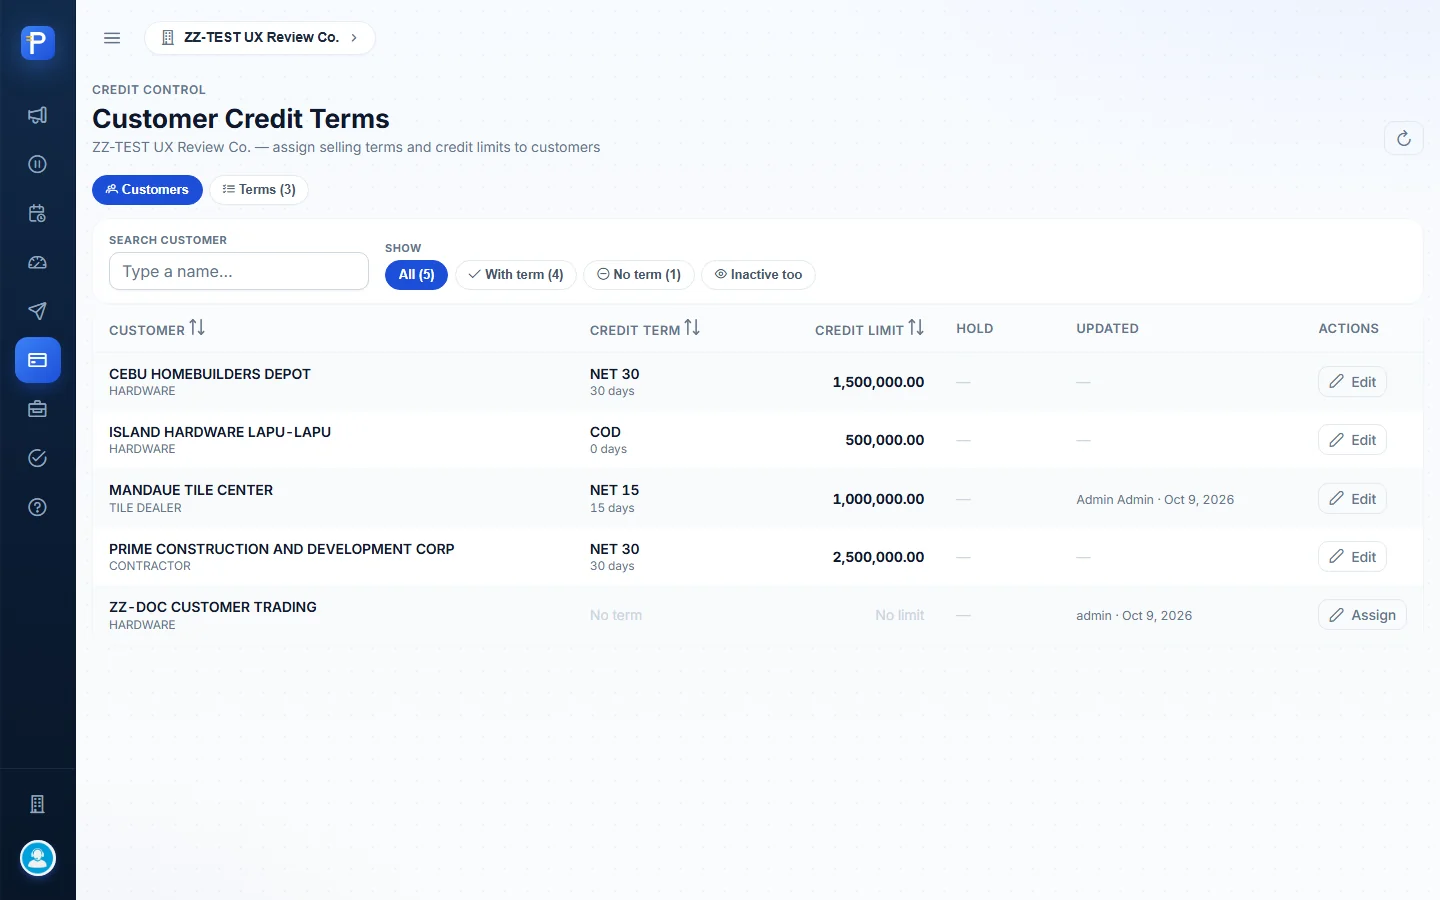
Task: Open the help question mark icon
Action: tap(37, 507)
